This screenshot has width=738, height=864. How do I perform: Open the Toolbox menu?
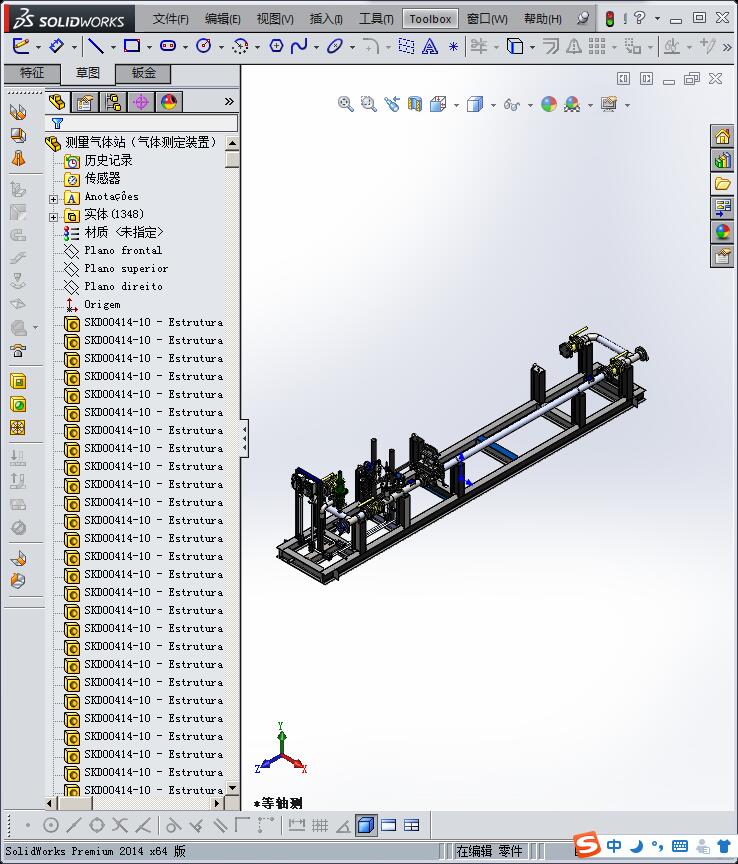pyautogui.click(x=430, y=19)
